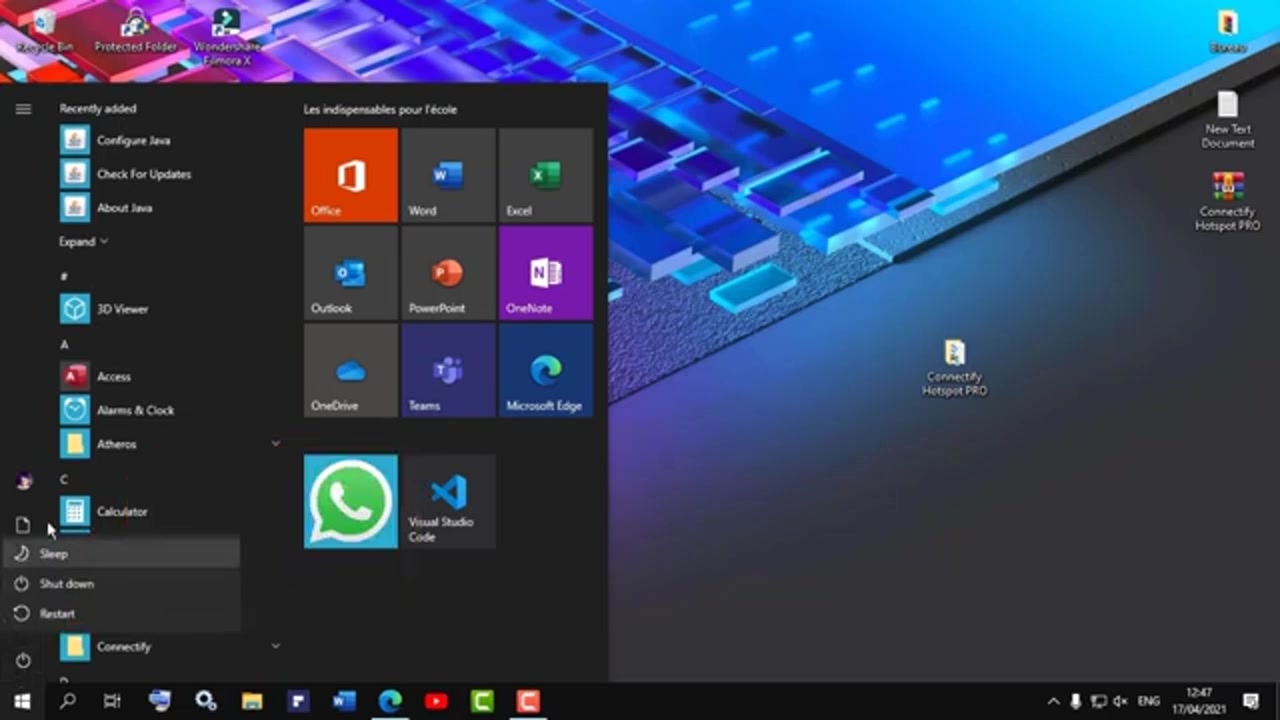Screen dimensions: 1280x720
Task: Launch the Visual Studio Code tile
Action: pos(448,501)
